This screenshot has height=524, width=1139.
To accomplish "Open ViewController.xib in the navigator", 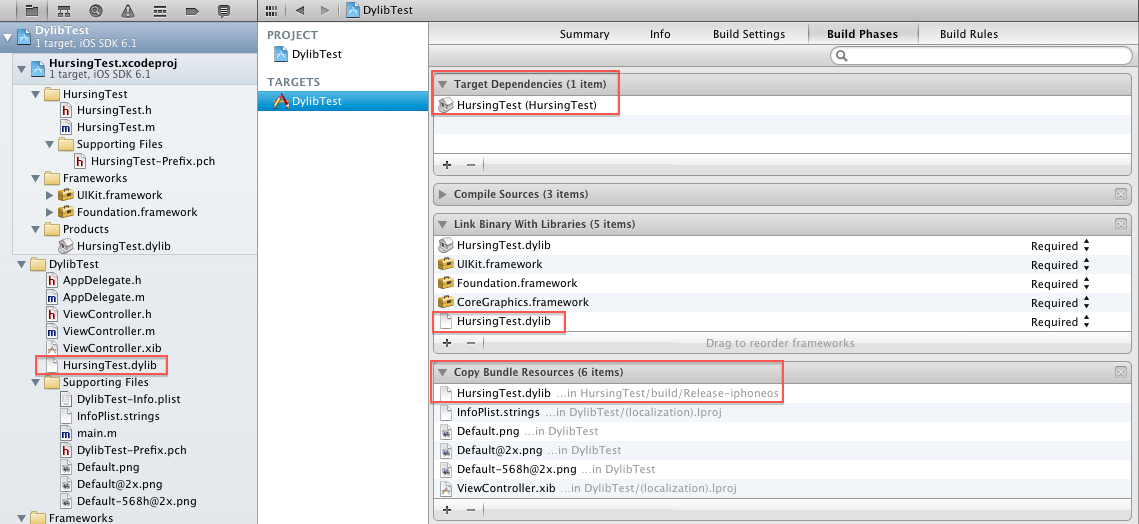I will [111, 348].
